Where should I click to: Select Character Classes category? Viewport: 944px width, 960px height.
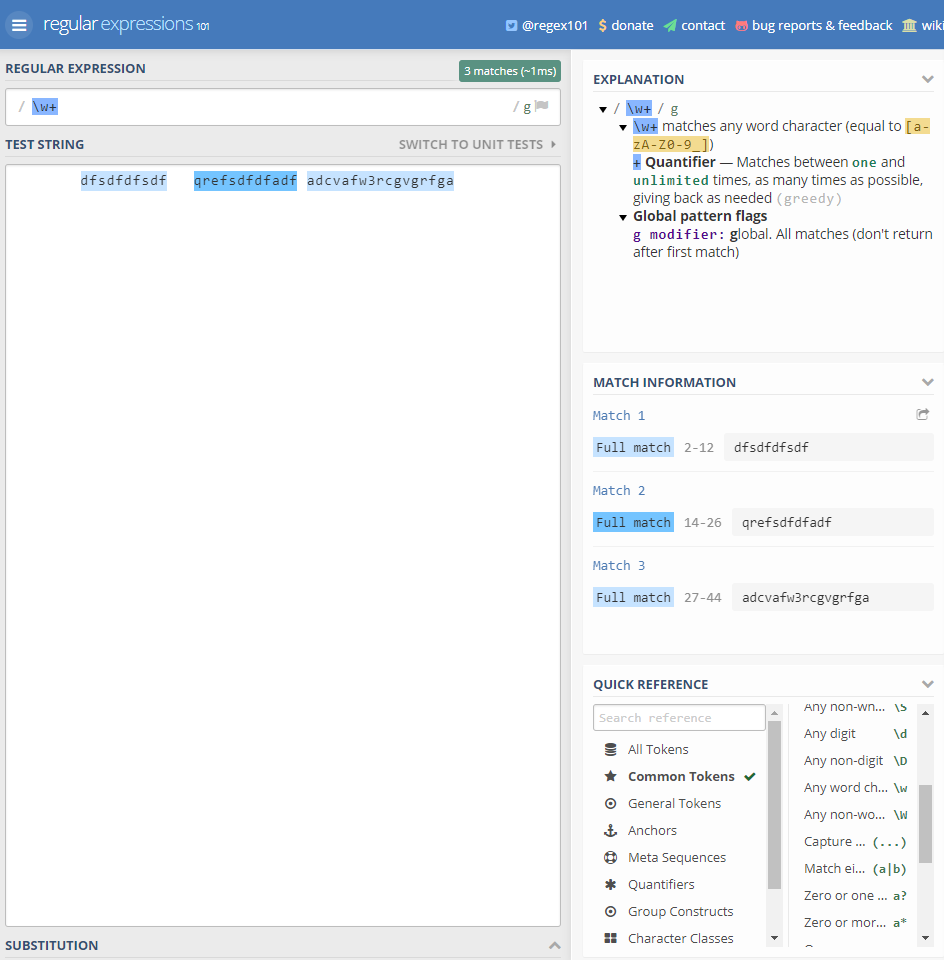[x=680, y=938]
